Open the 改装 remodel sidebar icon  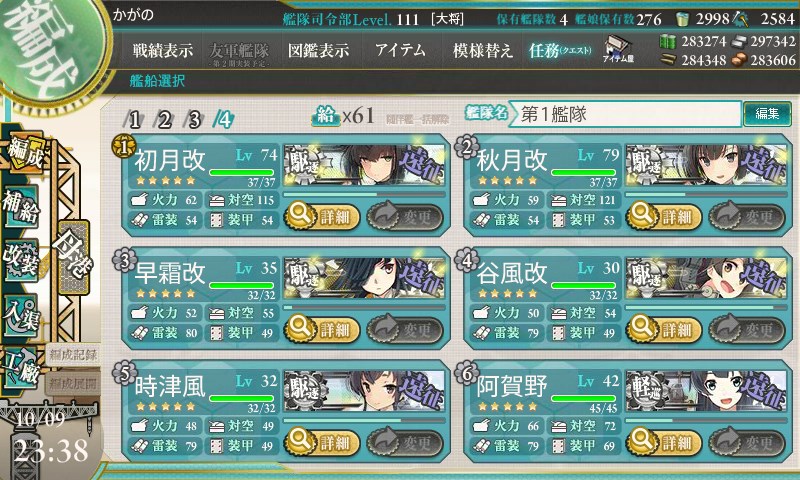(x=20, y=260)
